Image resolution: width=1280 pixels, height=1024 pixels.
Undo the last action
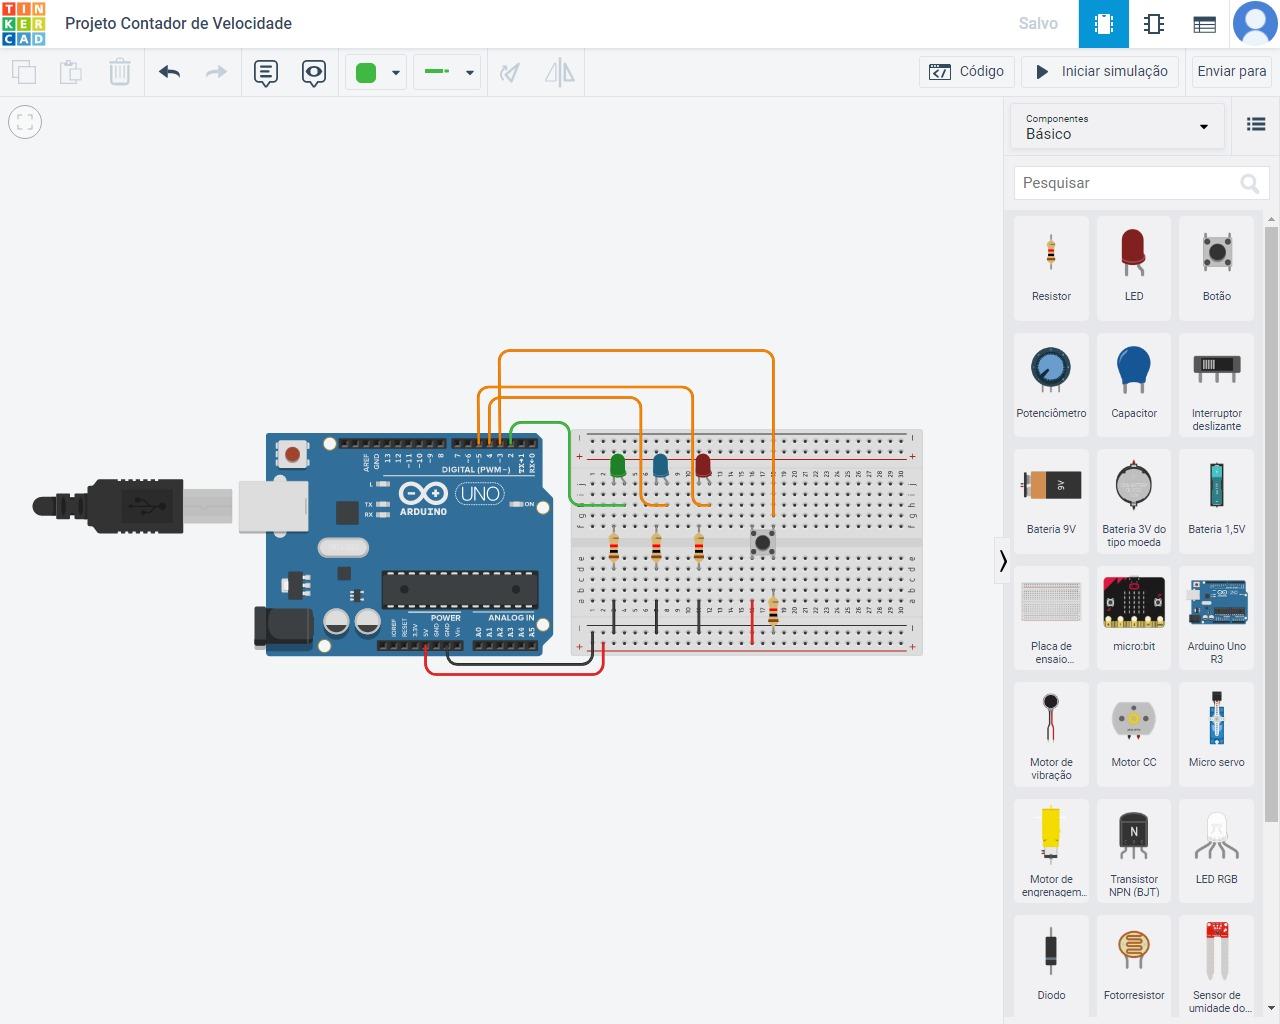point(169,72)
